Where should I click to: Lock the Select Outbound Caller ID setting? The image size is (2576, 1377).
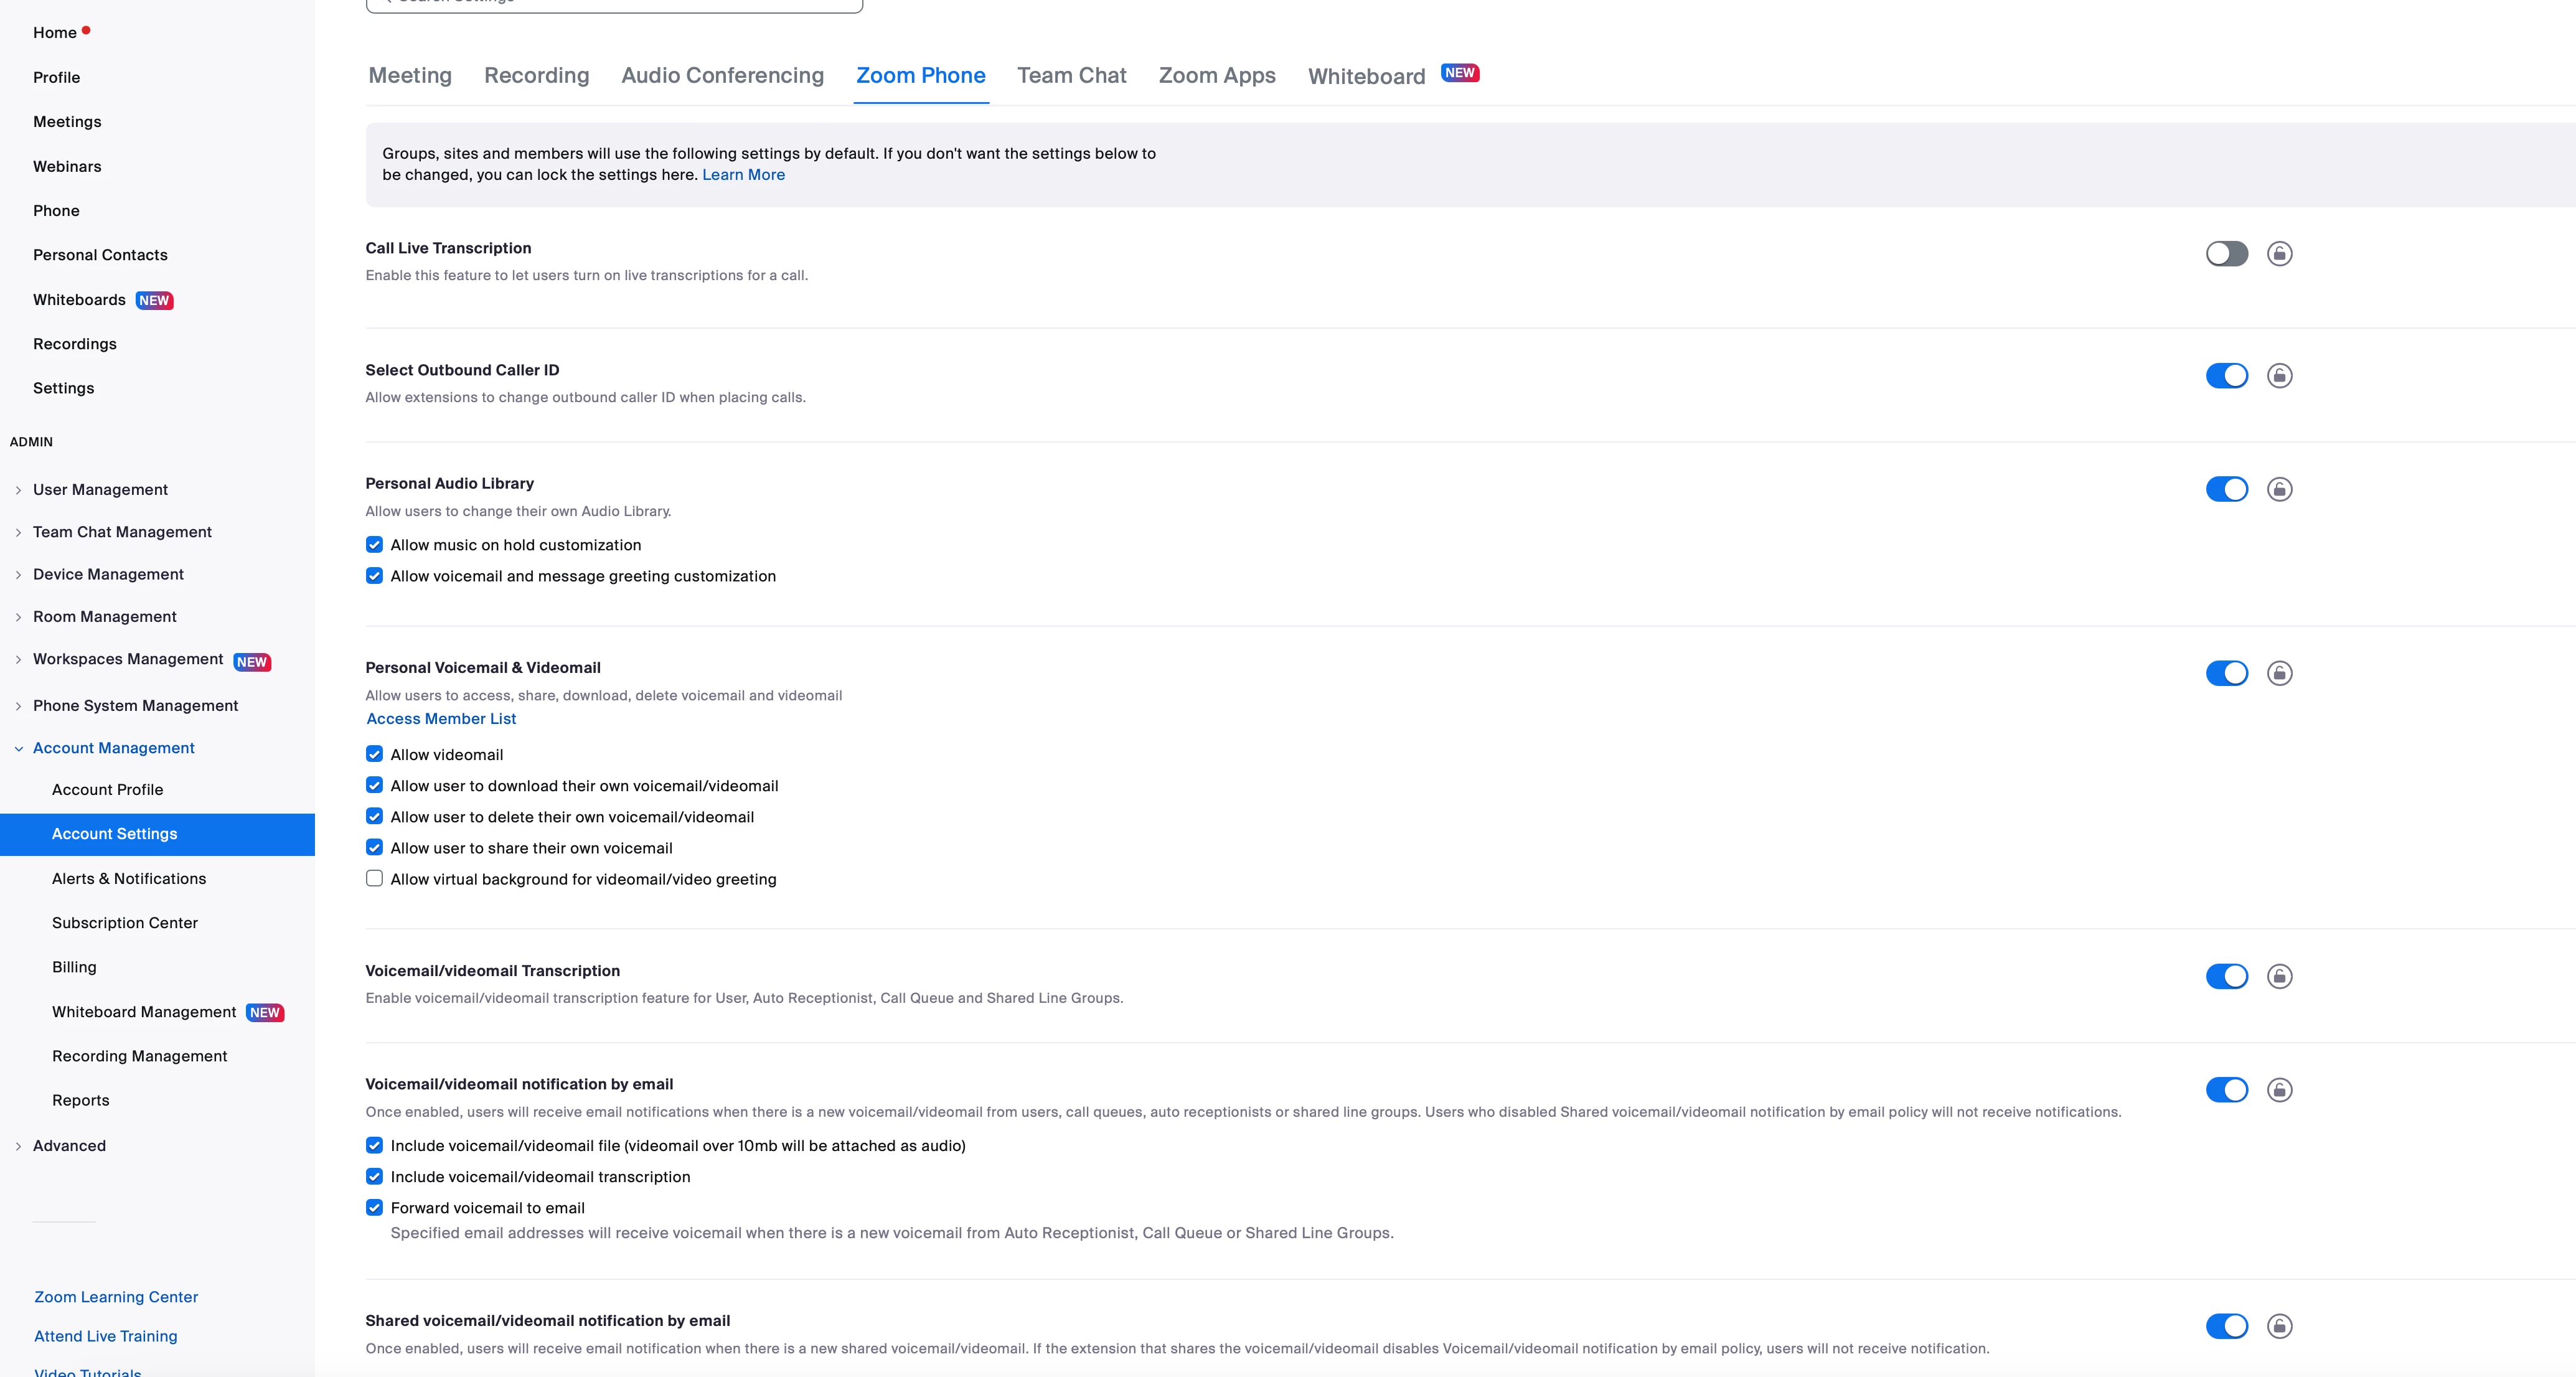pyautogui.click(x=2279, y=376)
